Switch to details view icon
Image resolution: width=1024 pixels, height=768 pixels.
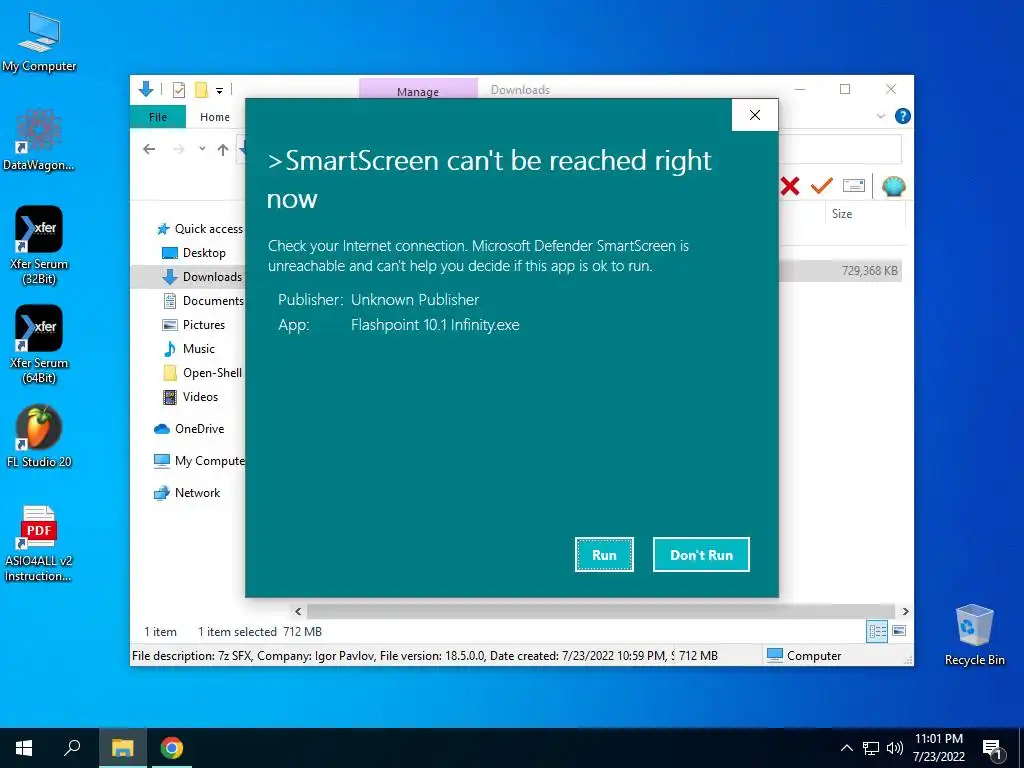tap(877, 631)
